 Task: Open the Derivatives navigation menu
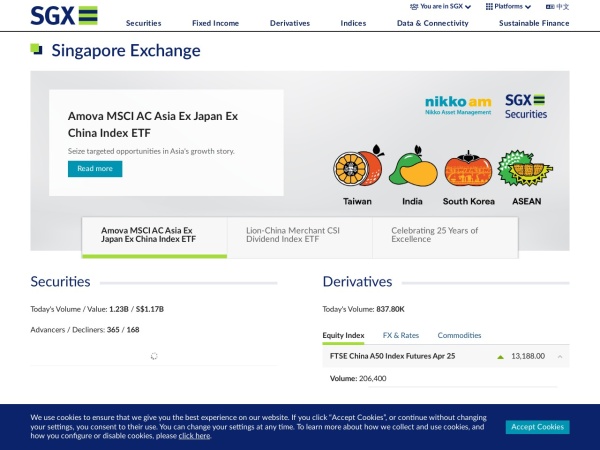point(290,23)
